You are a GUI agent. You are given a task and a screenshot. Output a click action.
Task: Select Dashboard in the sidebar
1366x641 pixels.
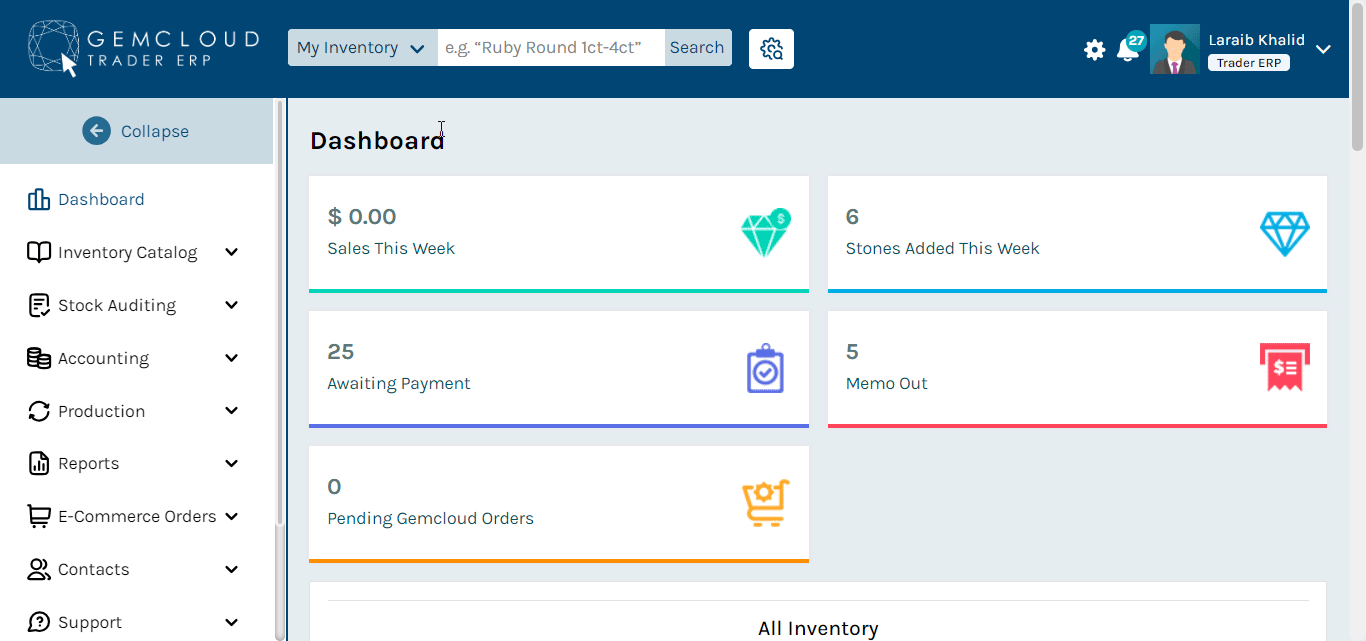(x=100, y=199)
